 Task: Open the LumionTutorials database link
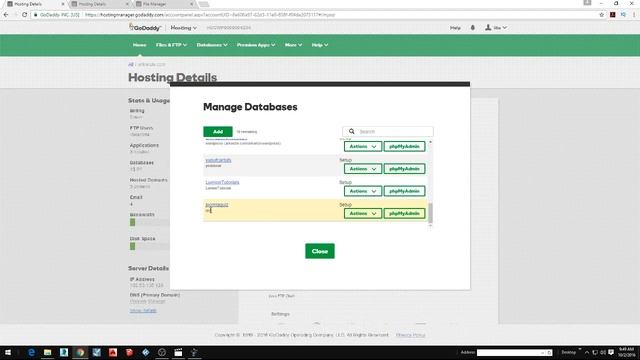(x=222, y=182)
